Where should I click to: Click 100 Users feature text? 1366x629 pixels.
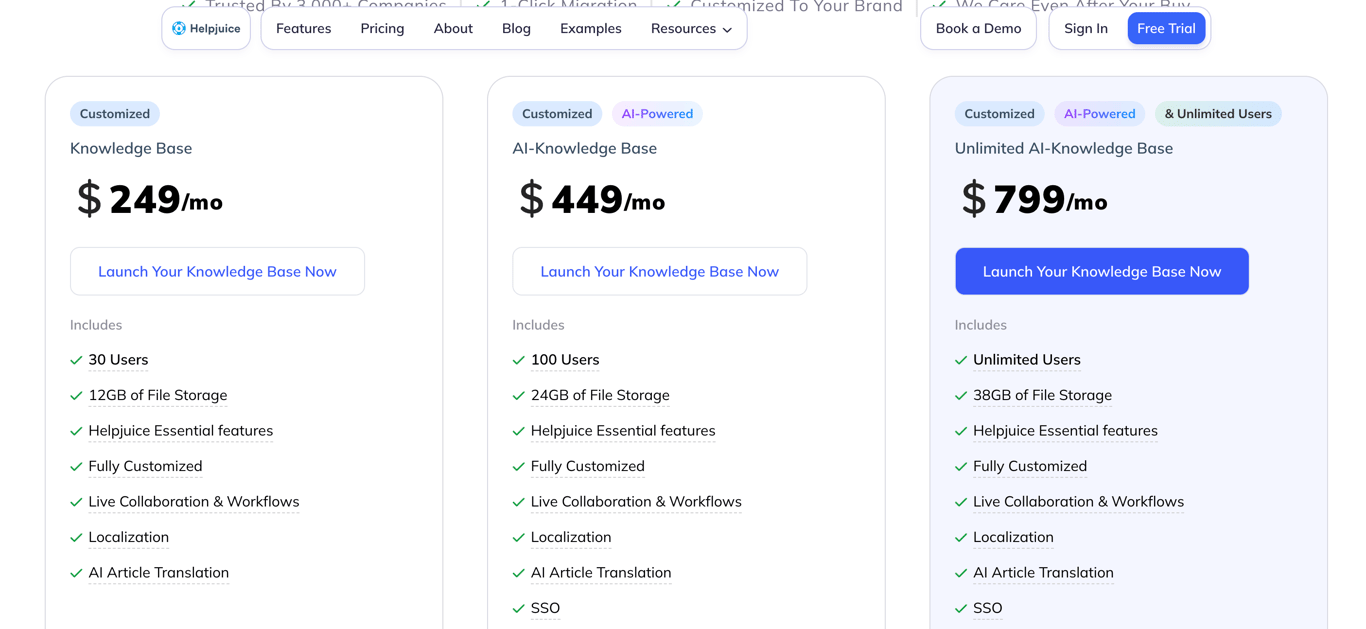565,360
